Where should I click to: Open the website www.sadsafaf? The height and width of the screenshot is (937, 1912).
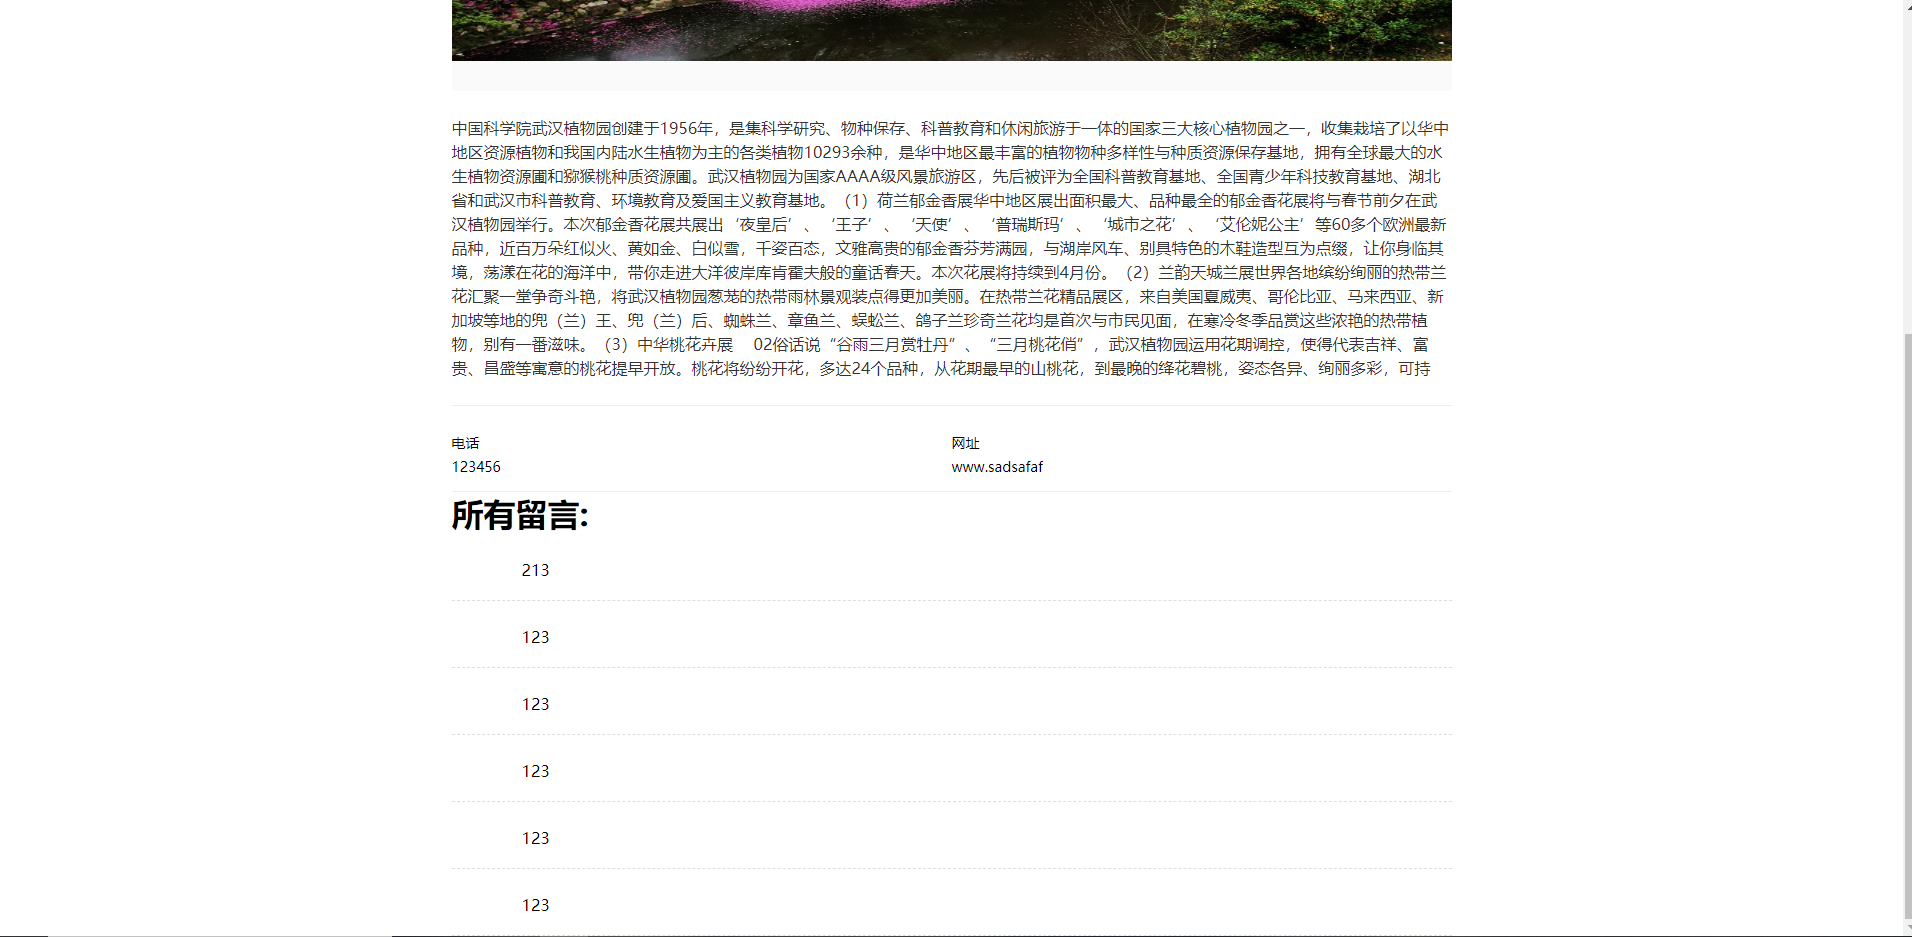point(997,467)
